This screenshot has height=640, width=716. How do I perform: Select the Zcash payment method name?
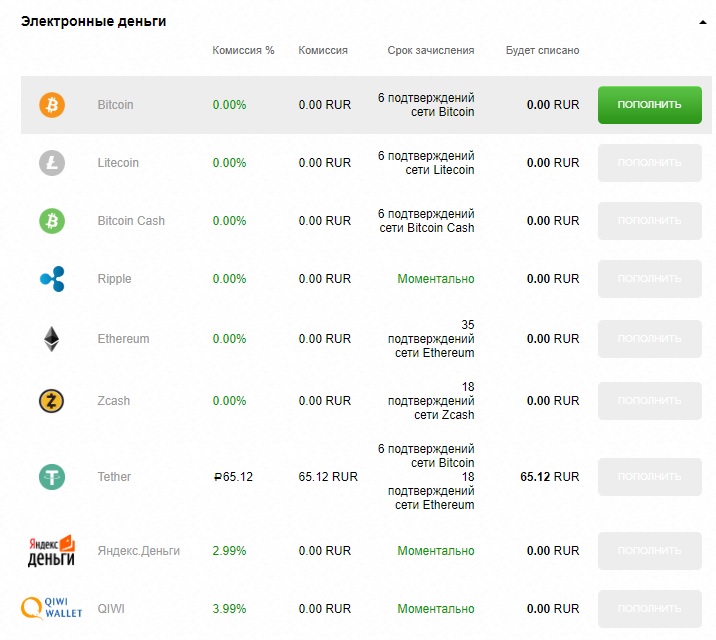(114, 401)
